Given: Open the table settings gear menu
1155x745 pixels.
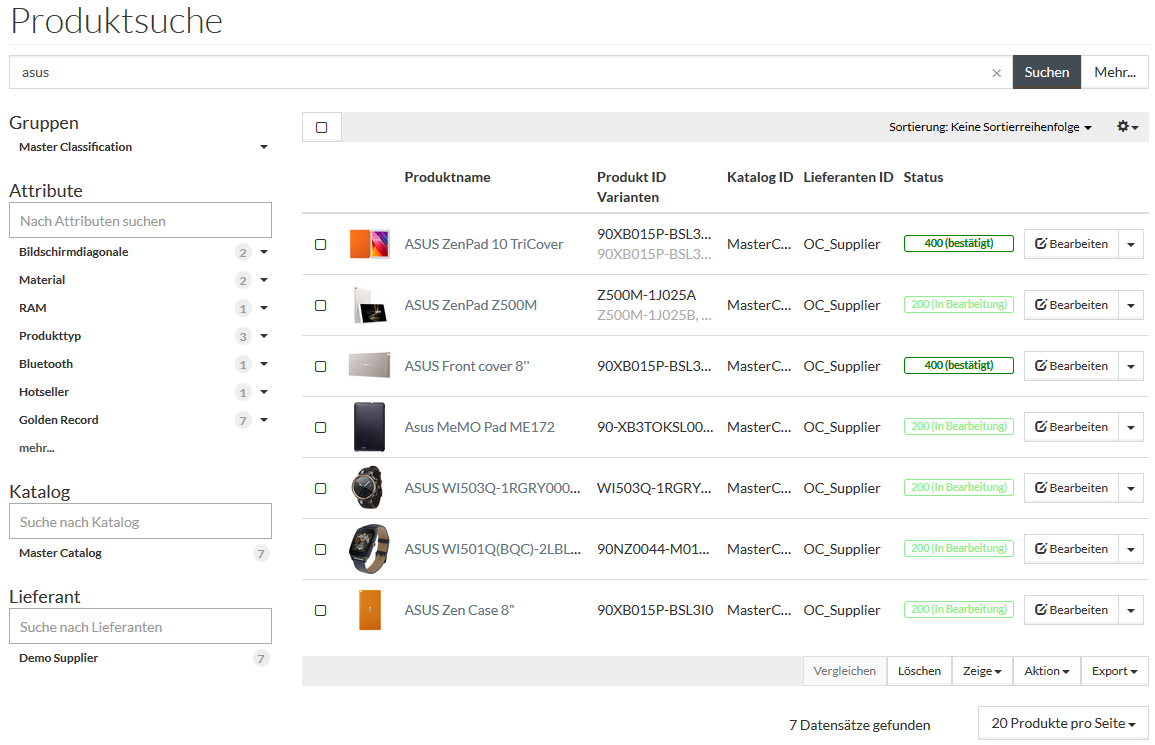Looking at the screenshot, I should [x=1127, y=127].
